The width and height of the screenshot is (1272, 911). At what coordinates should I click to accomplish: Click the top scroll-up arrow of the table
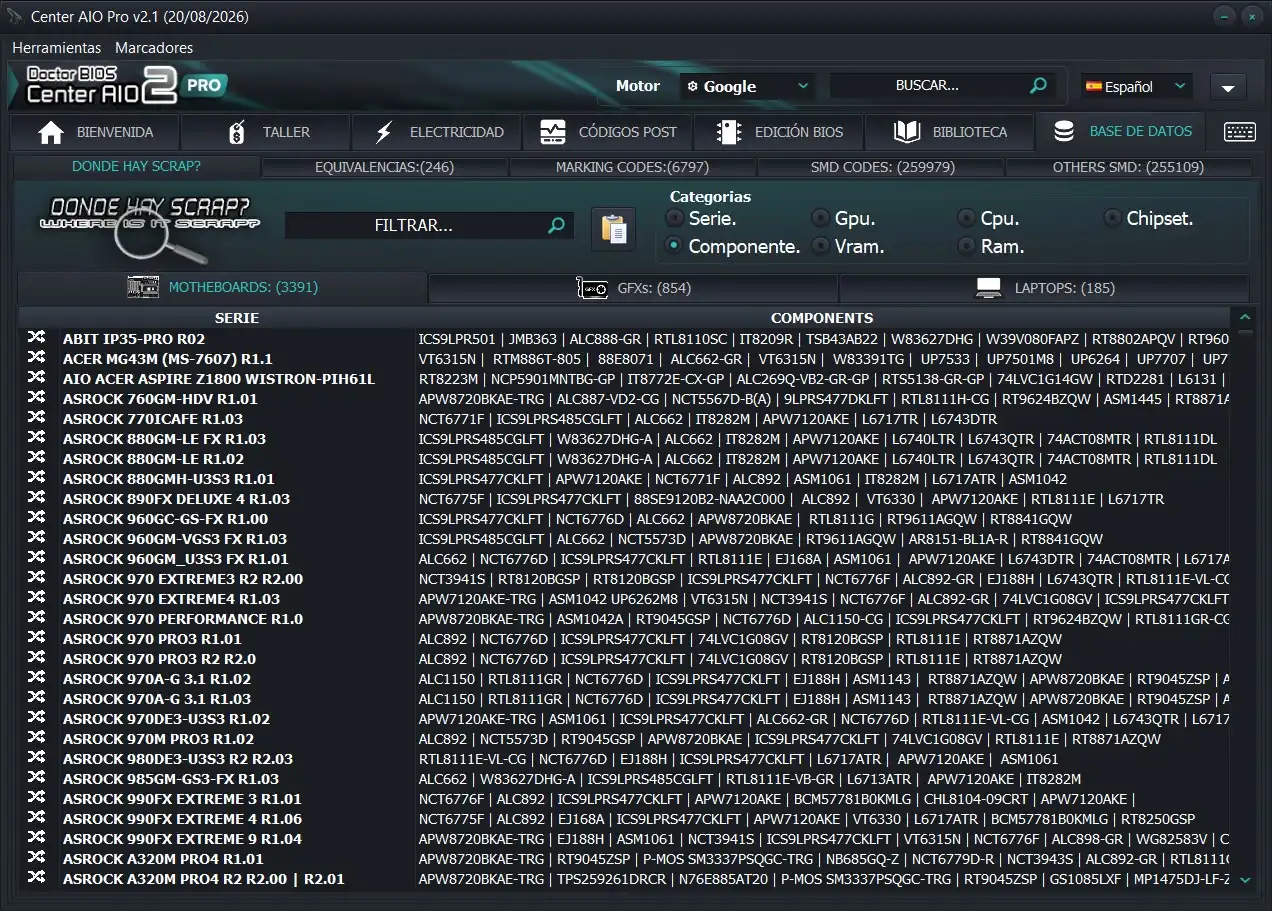pos(1245,317)
